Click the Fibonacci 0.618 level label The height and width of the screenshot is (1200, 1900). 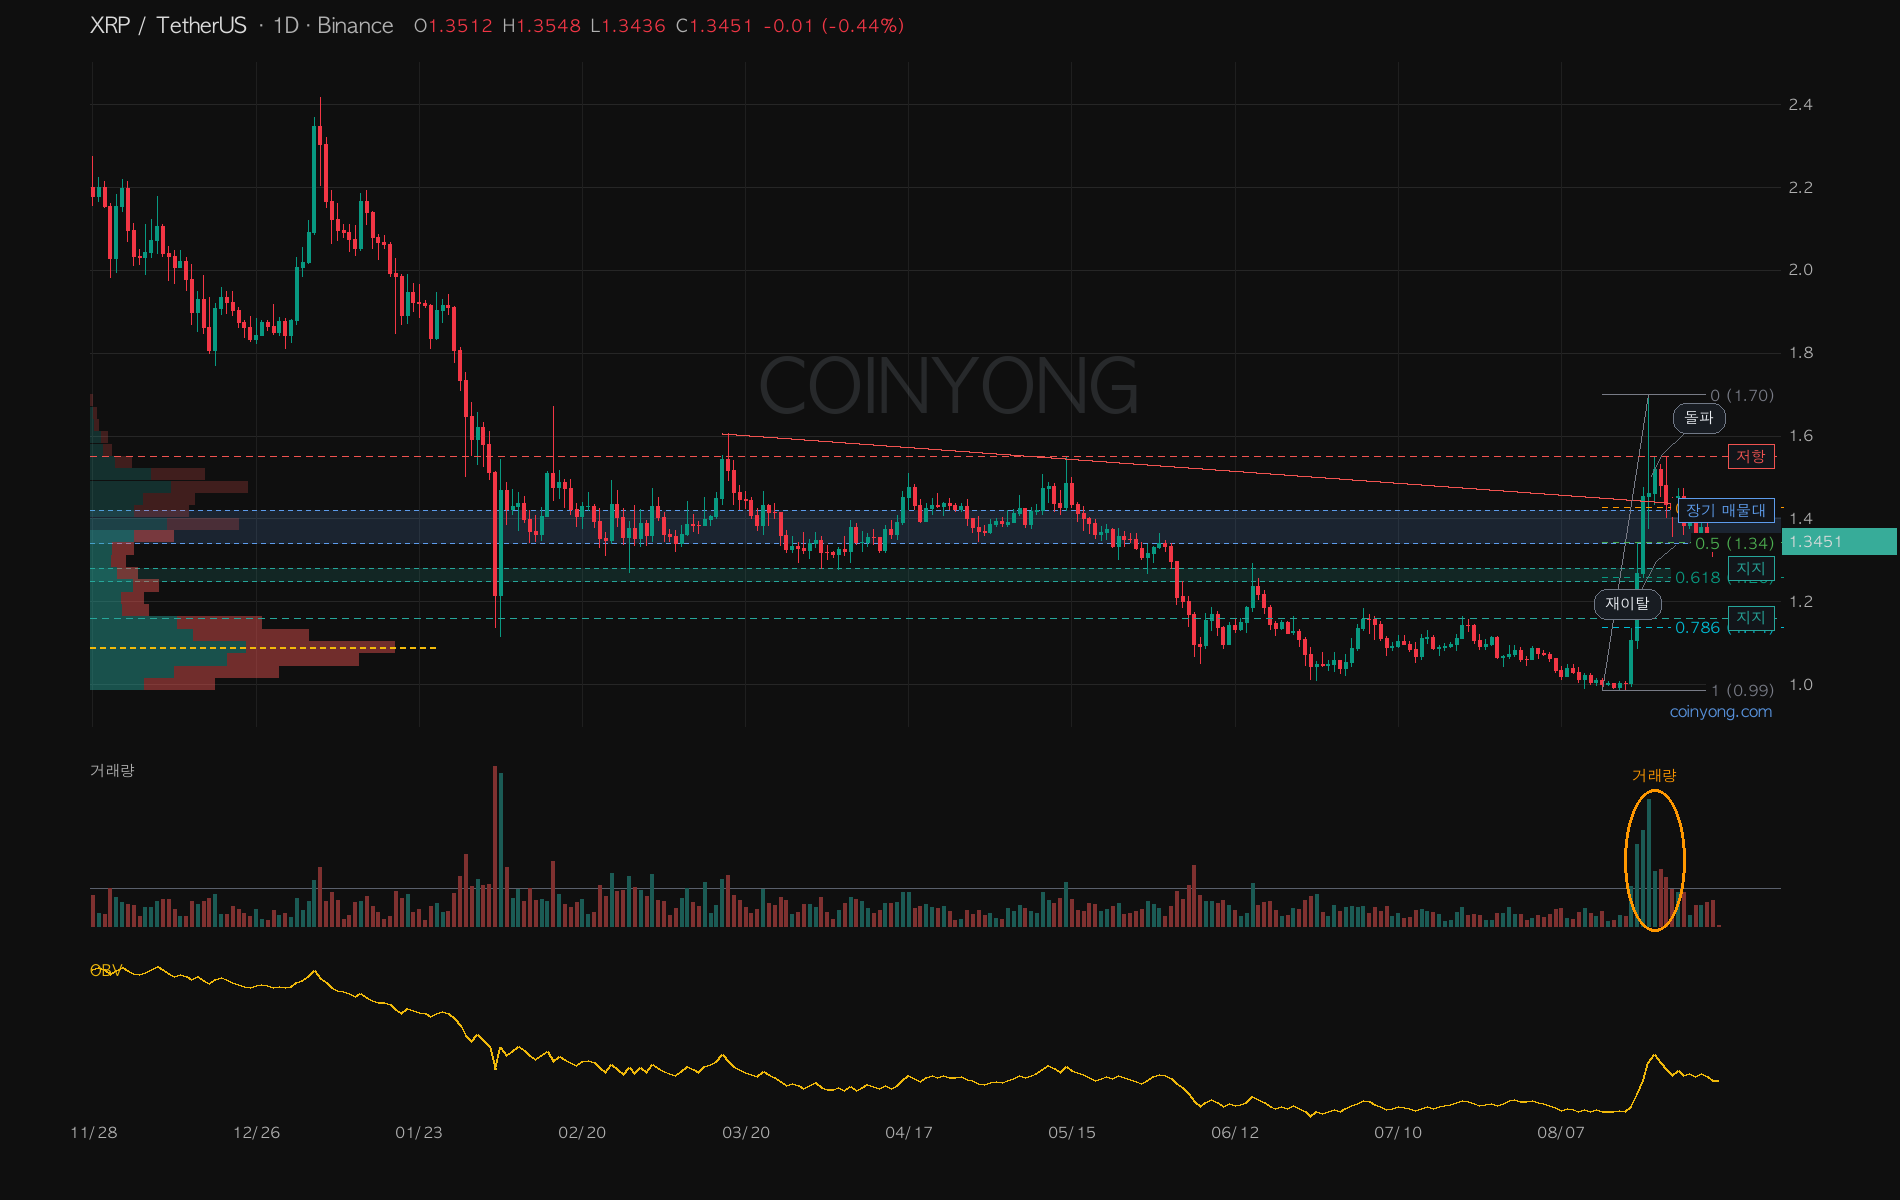pos(1698,577)
